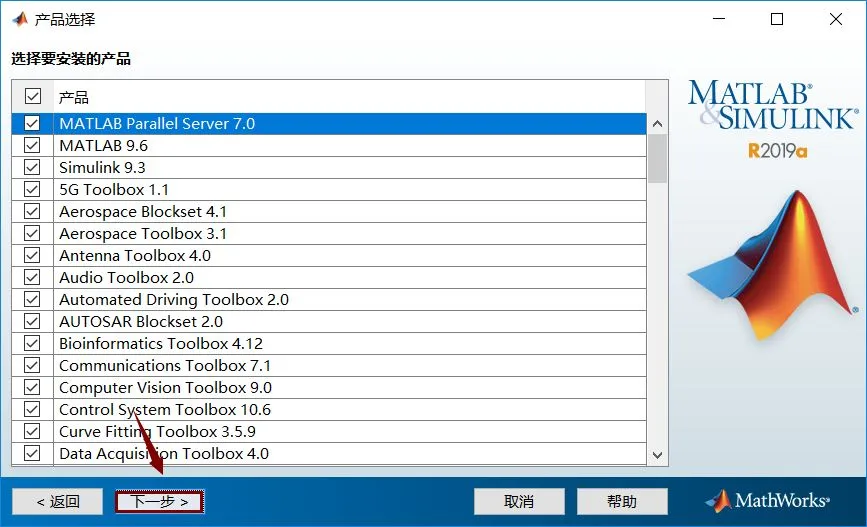Minimize the 产品选择 window
Screen dimensions: 867x527
719,19
